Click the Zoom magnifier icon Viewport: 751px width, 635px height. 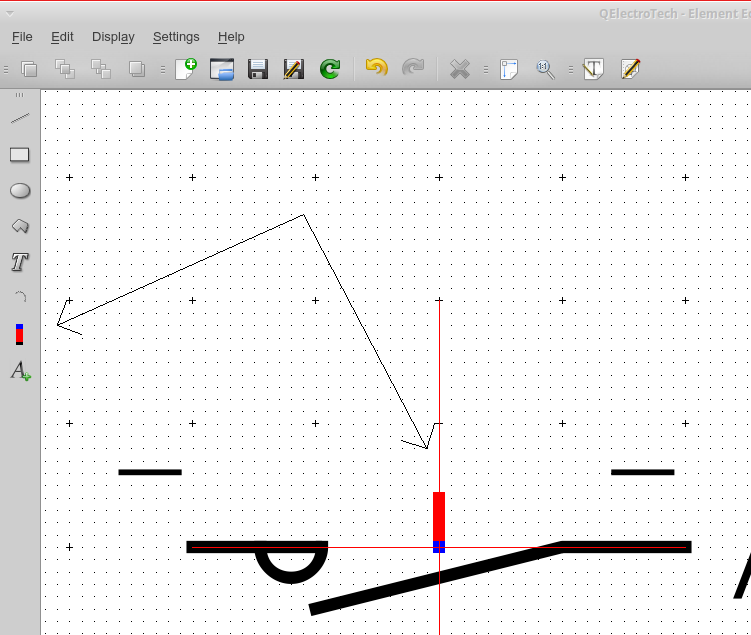[545, 69]
